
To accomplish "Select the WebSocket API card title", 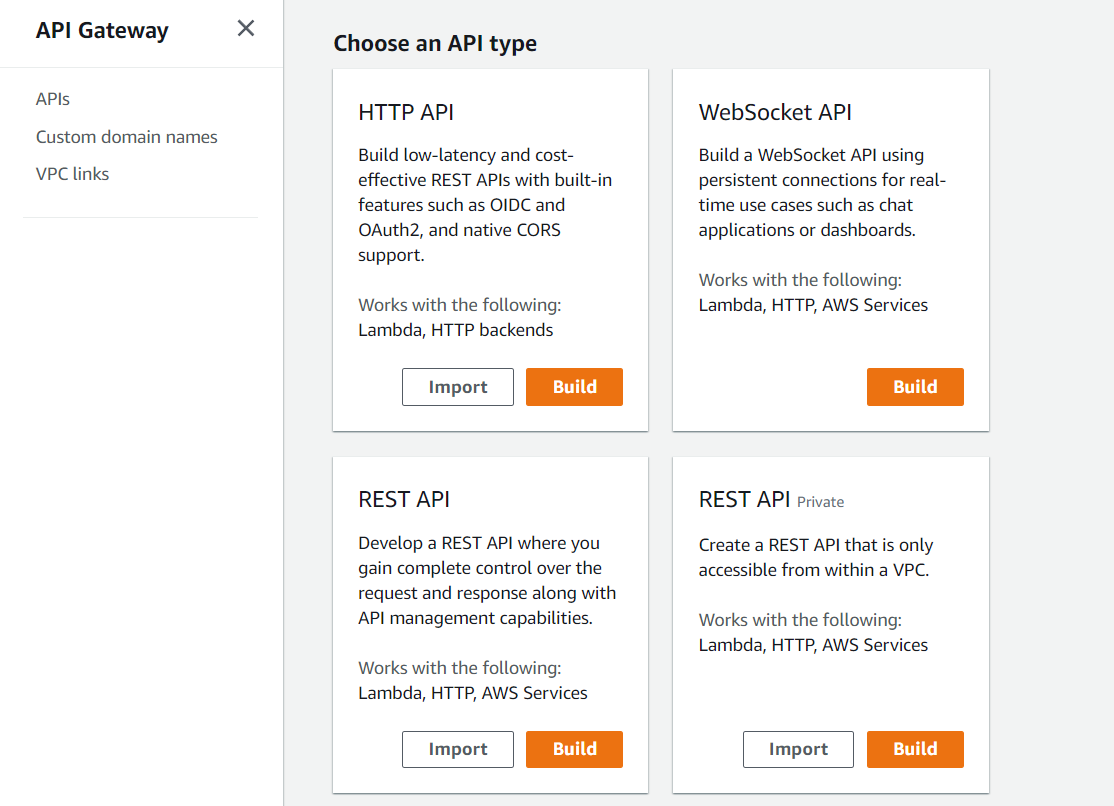I will pyautogui.click(x=775, y=112).
